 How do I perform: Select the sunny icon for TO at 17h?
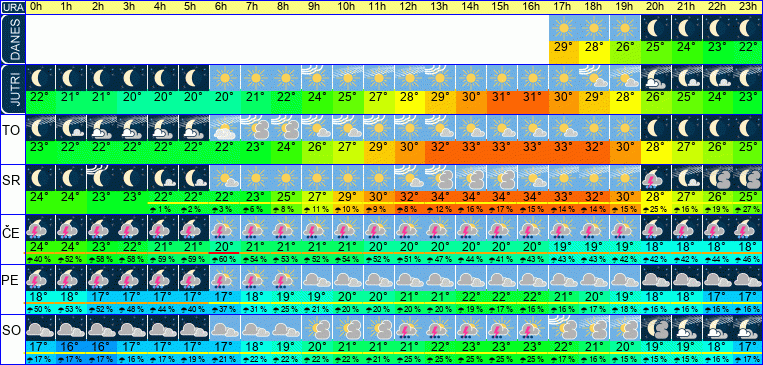(x=564, y=128)
